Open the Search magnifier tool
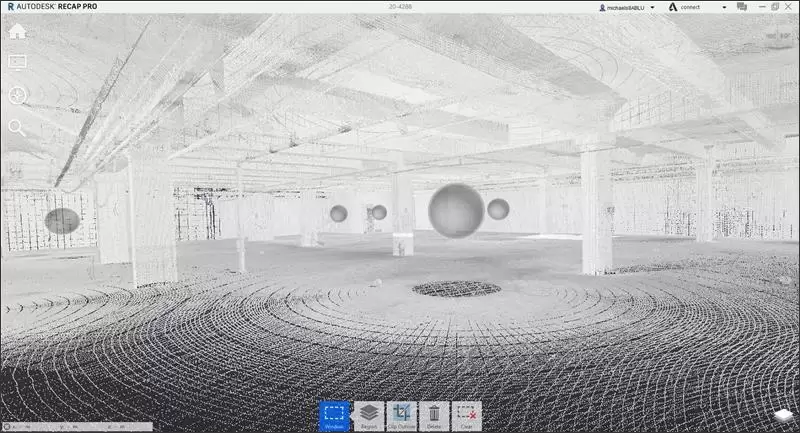Screen dimensions: 800x433 (17, 127)
